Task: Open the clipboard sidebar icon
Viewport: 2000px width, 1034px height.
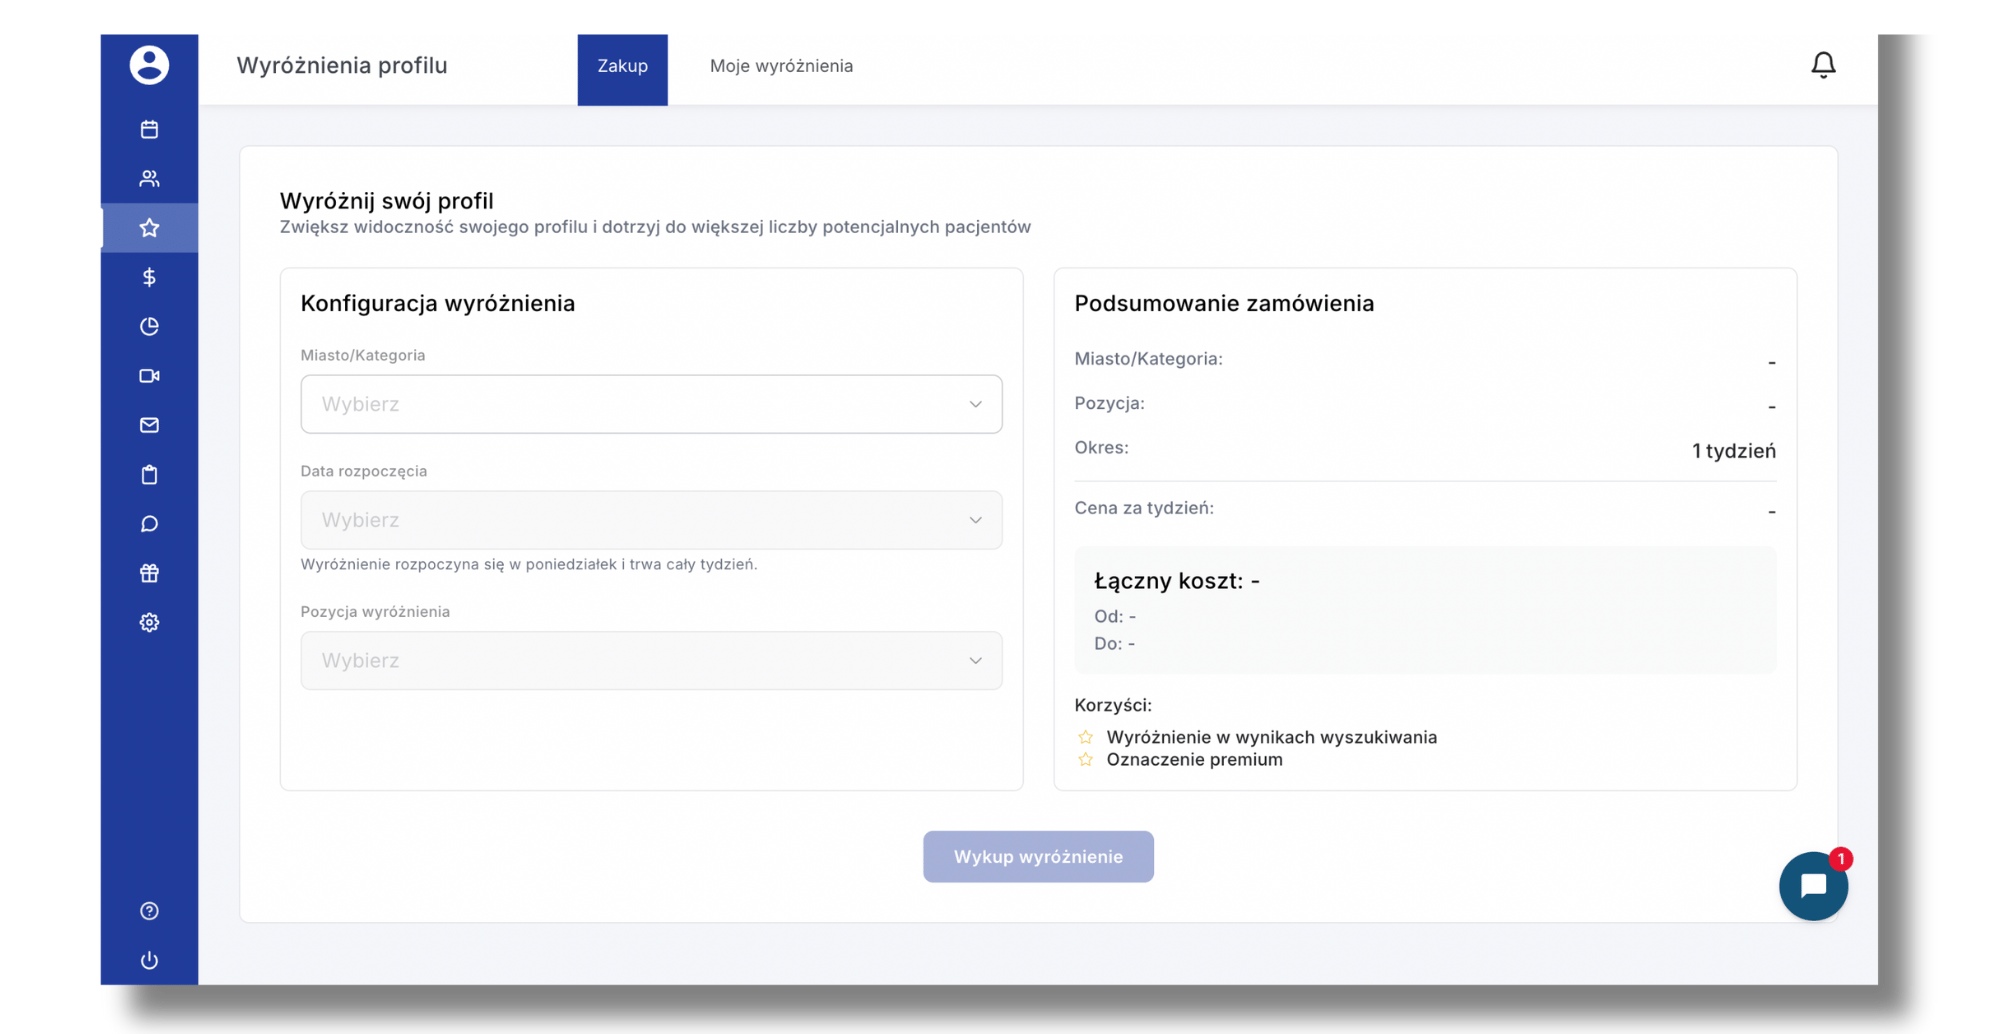Action: pyautogui.click(x=149, y=475)
